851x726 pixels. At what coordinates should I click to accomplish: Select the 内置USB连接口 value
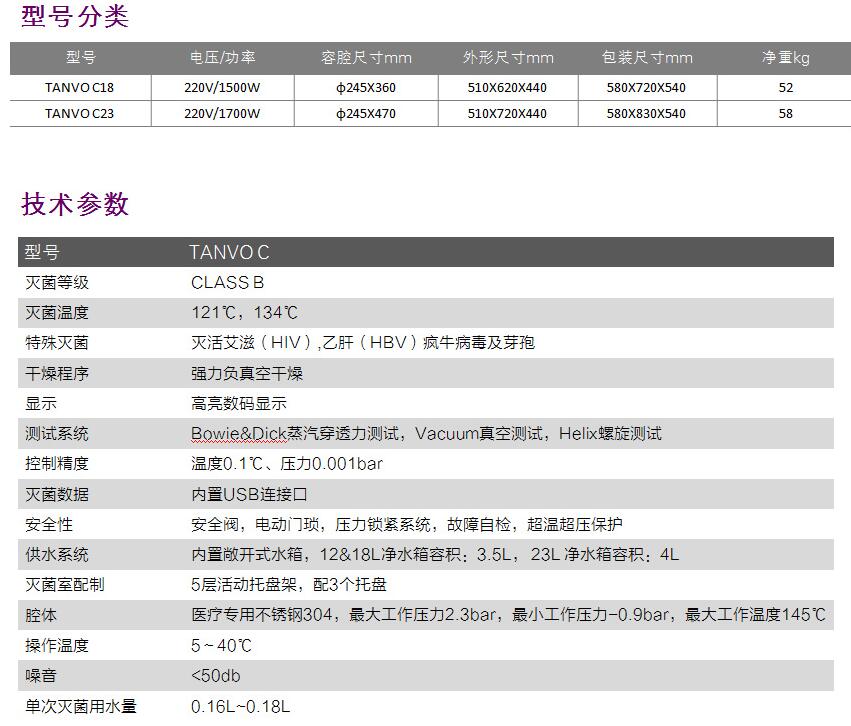tap(249, 494)
